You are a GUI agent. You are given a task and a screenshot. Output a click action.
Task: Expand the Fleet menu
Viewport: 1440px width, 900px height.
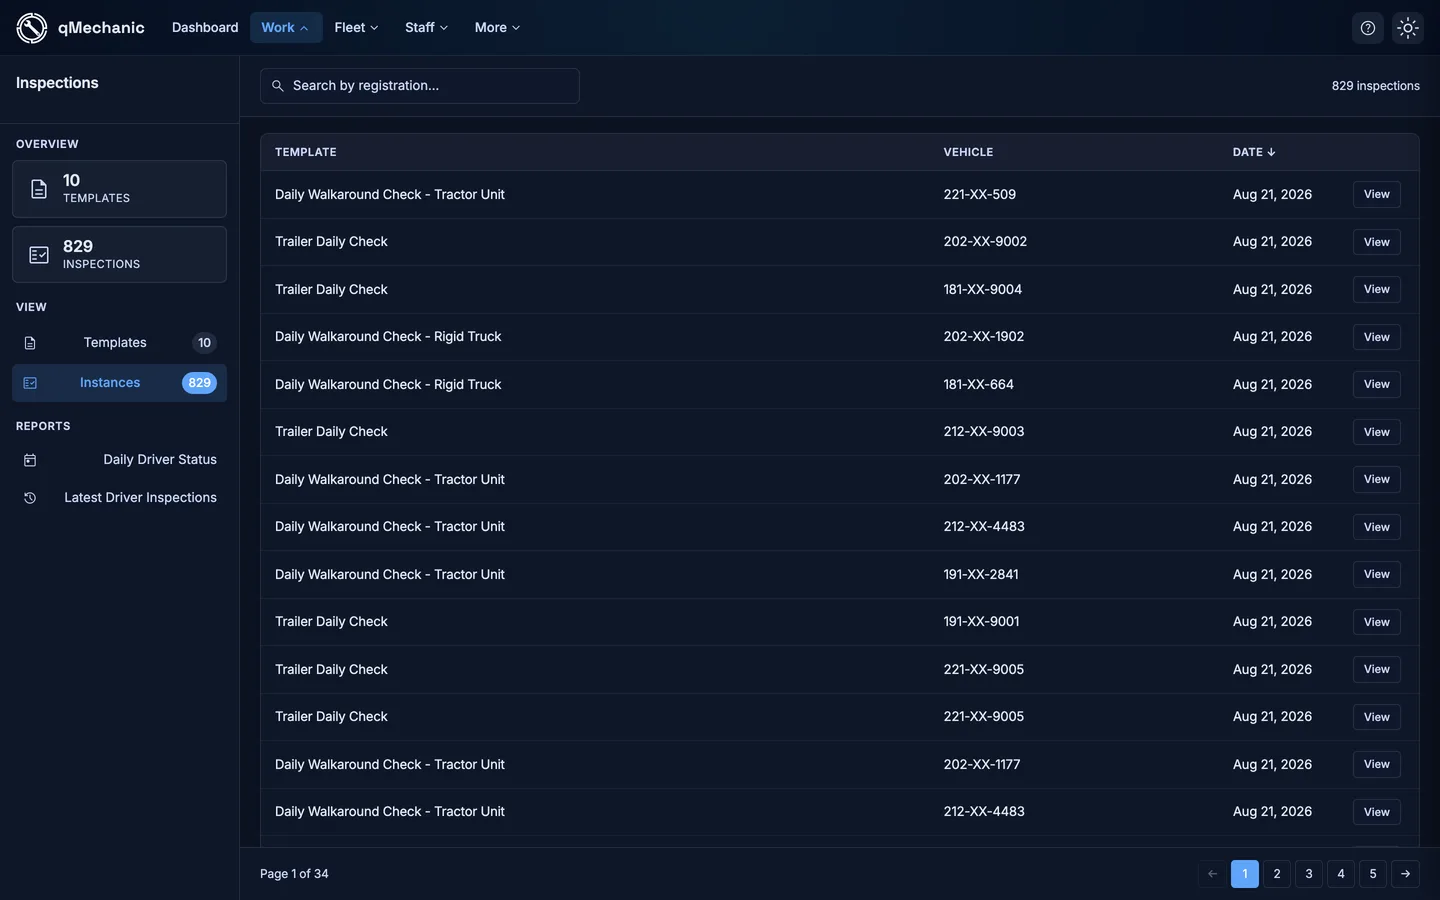click(x=356, y=28)
